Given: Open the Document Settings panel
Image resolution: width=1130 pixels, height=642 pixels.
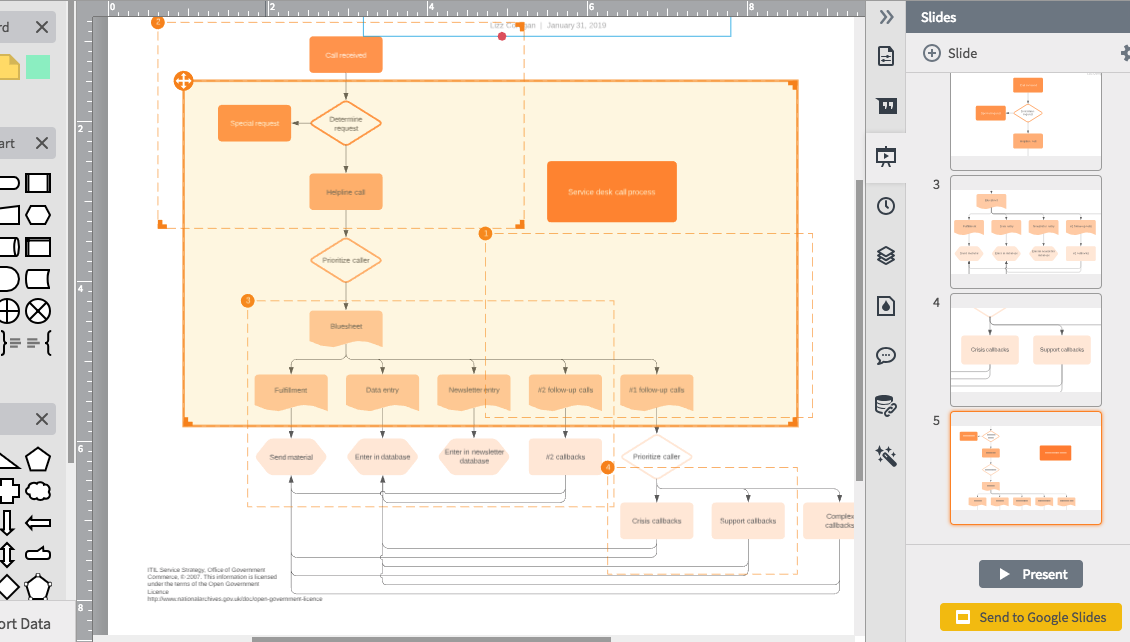Looking at the screenshot, I should coord(885,56).
